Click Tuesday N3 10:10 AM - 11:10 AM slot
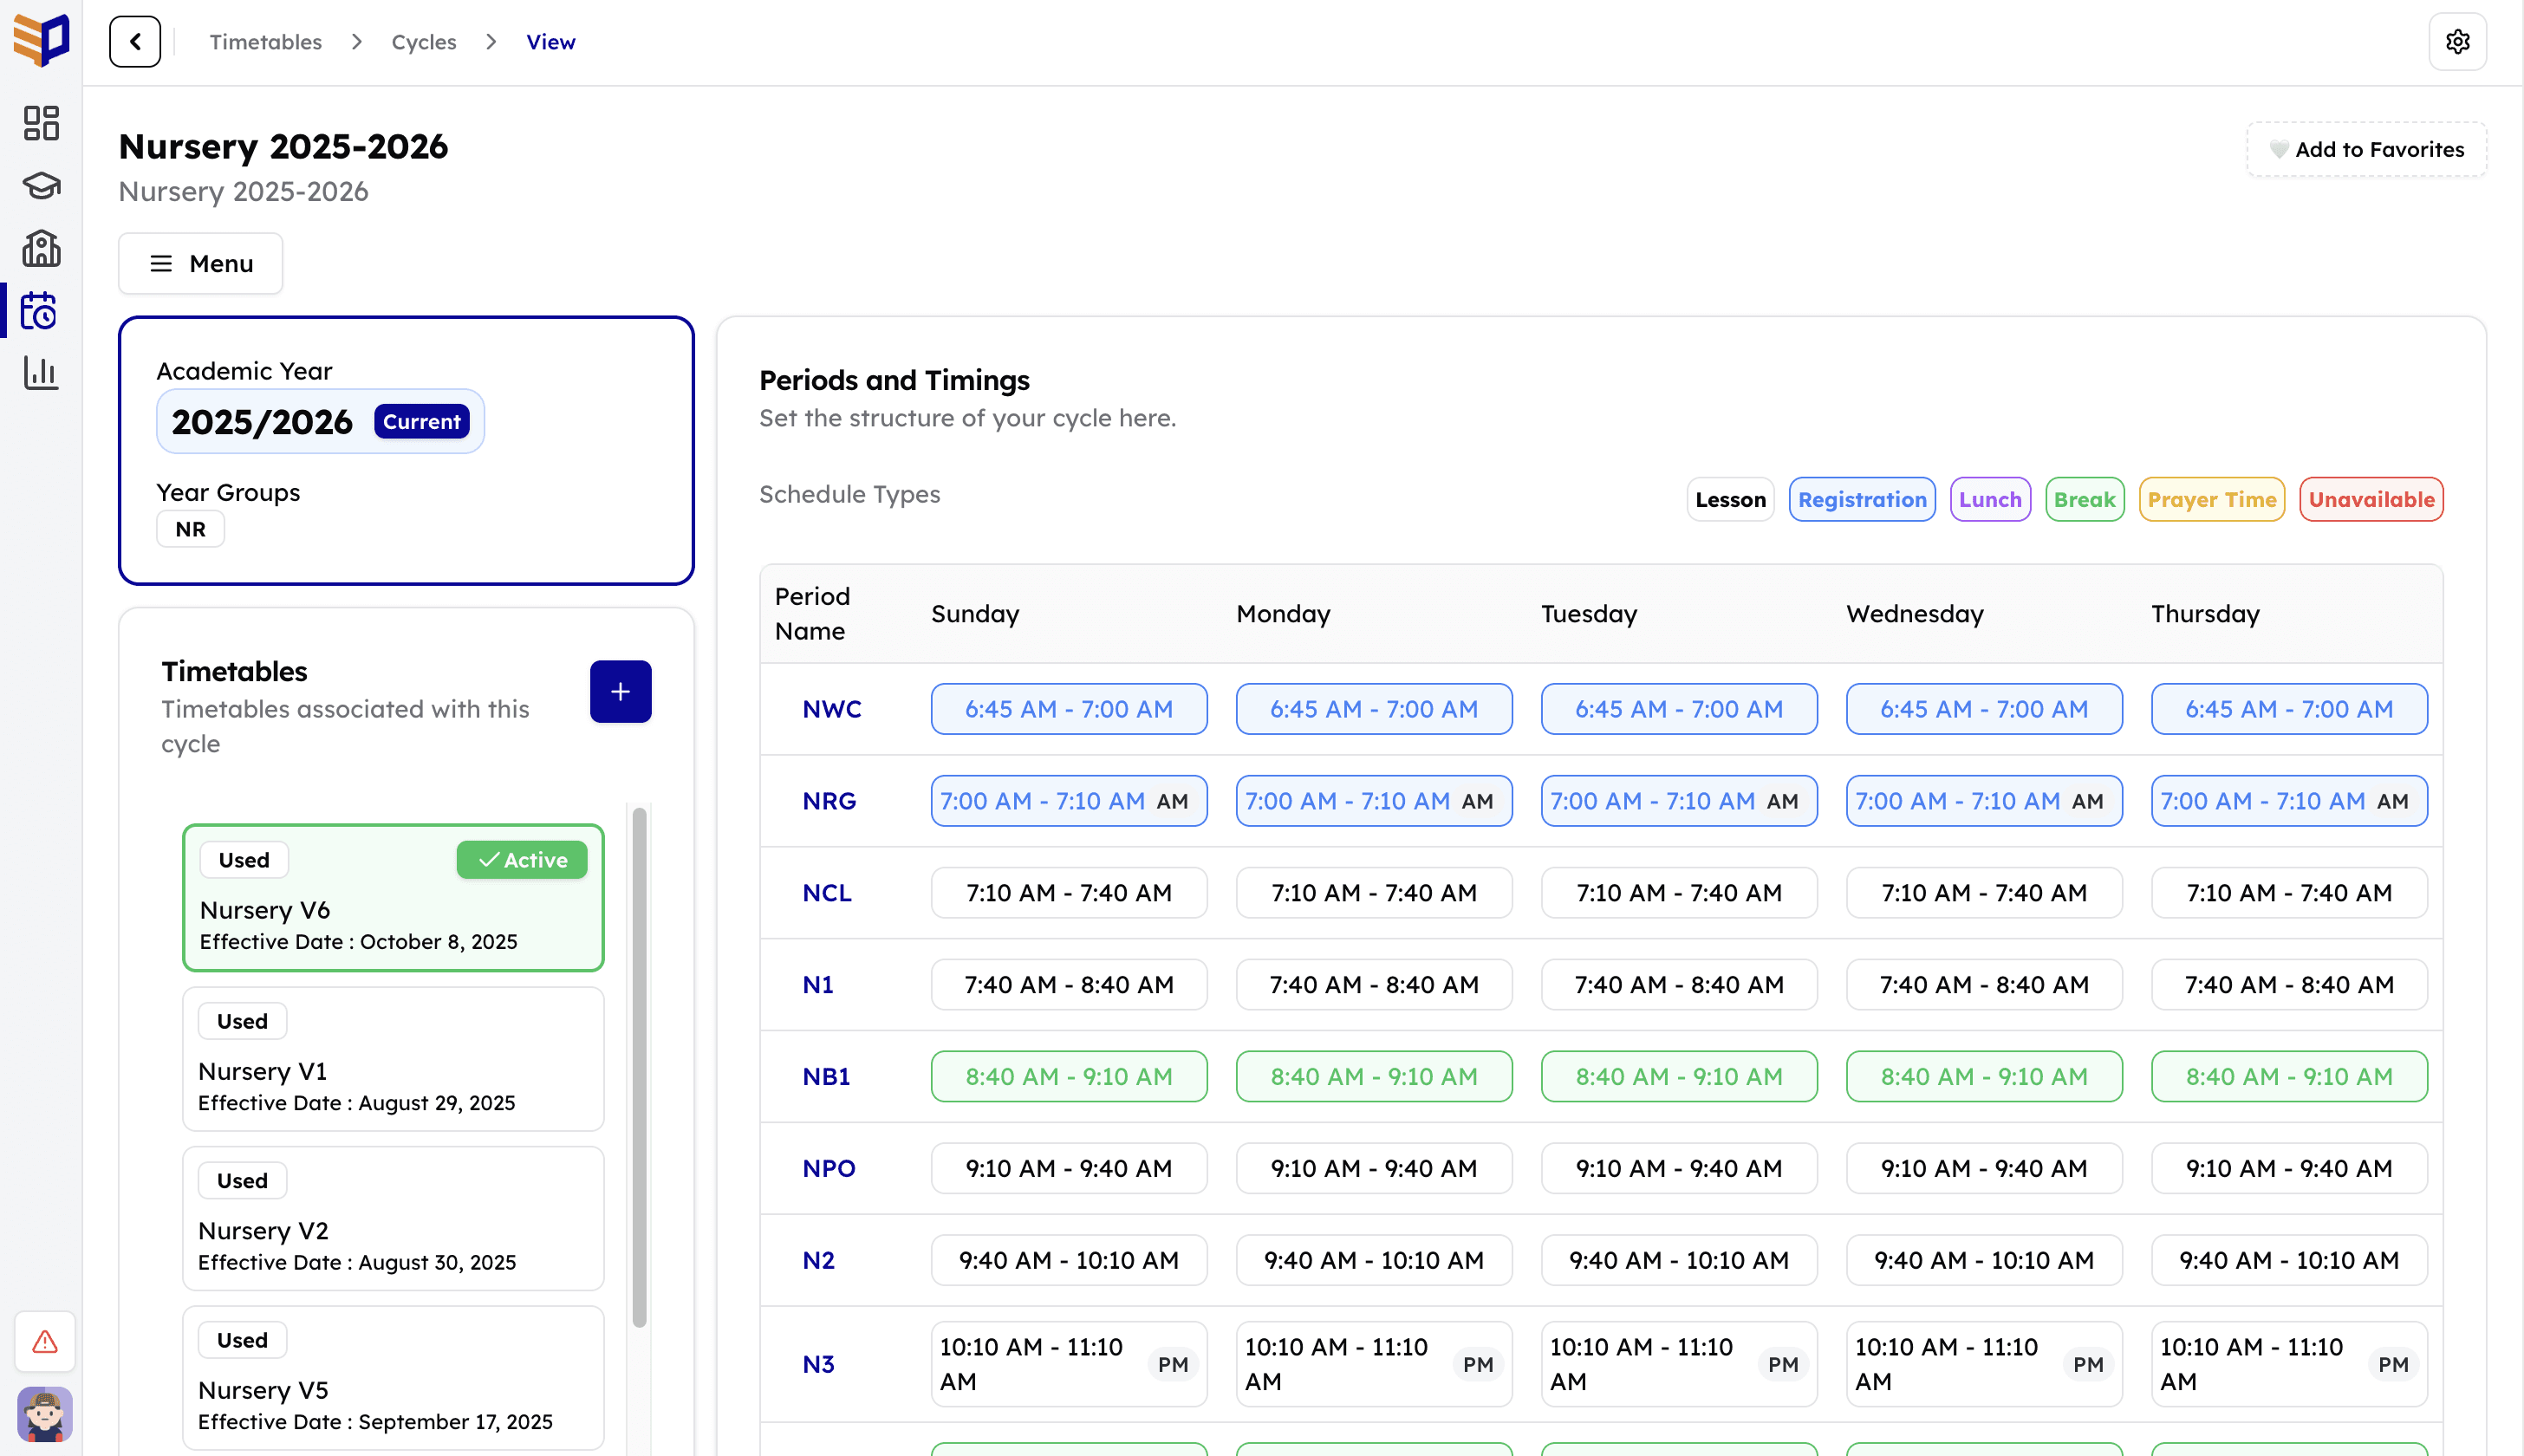 1679,1364
